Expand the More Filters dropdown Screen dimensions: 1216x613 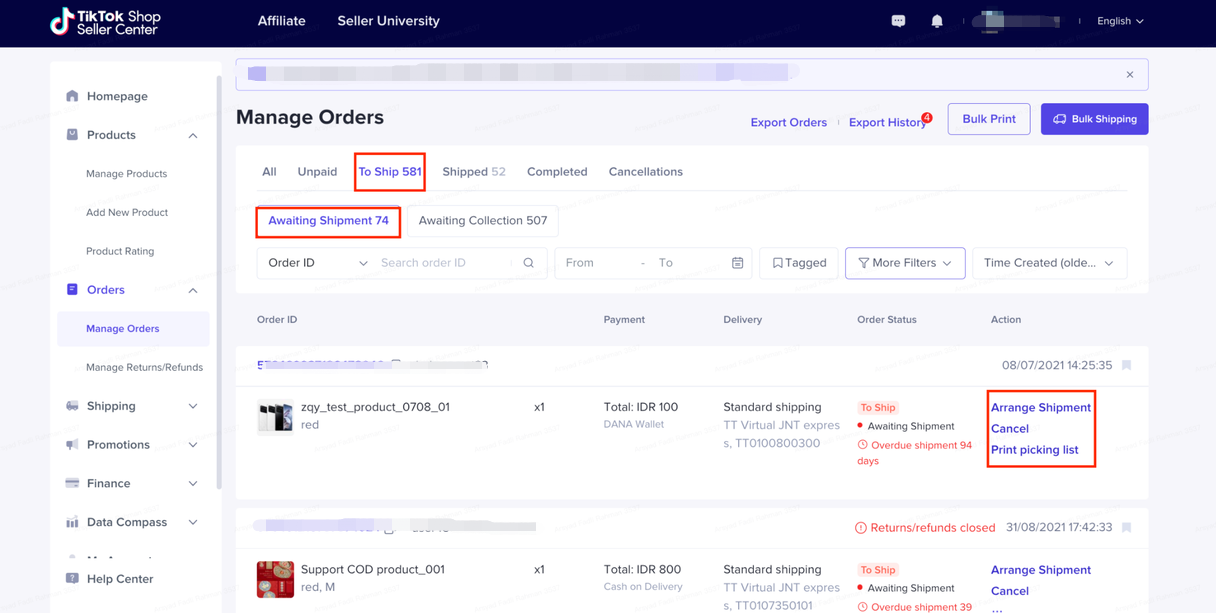[x=905, y=263]
